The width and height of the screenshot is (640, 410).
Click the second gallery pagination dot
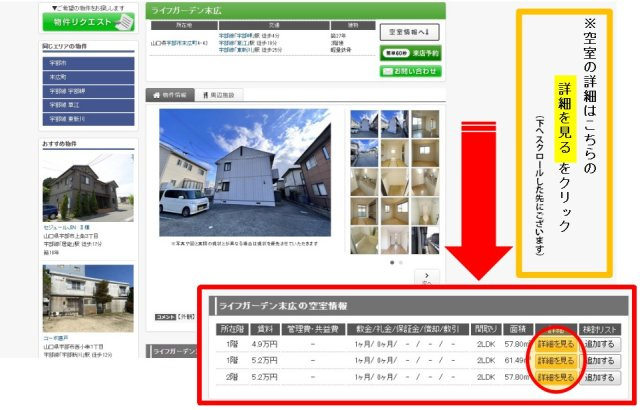tap(401, 263)
